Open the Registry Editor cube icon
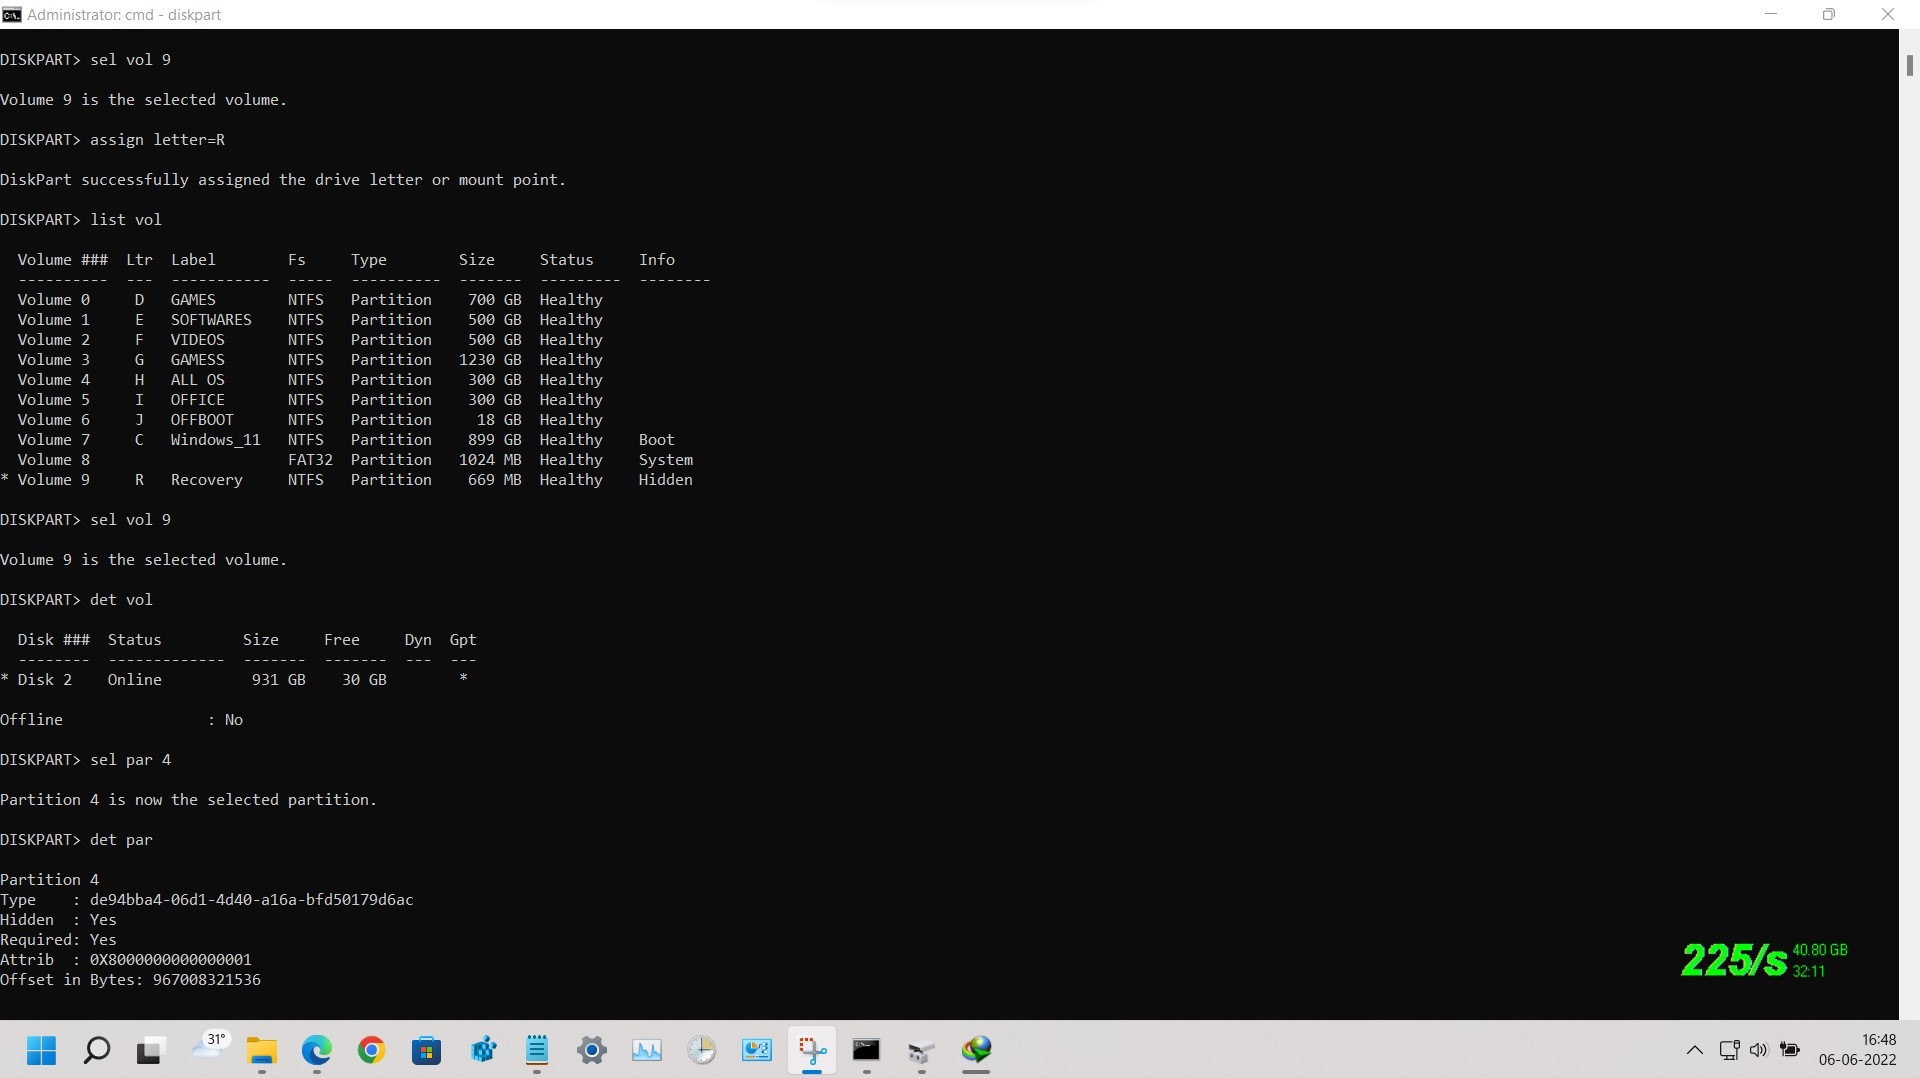 [x=483, y=1050]
